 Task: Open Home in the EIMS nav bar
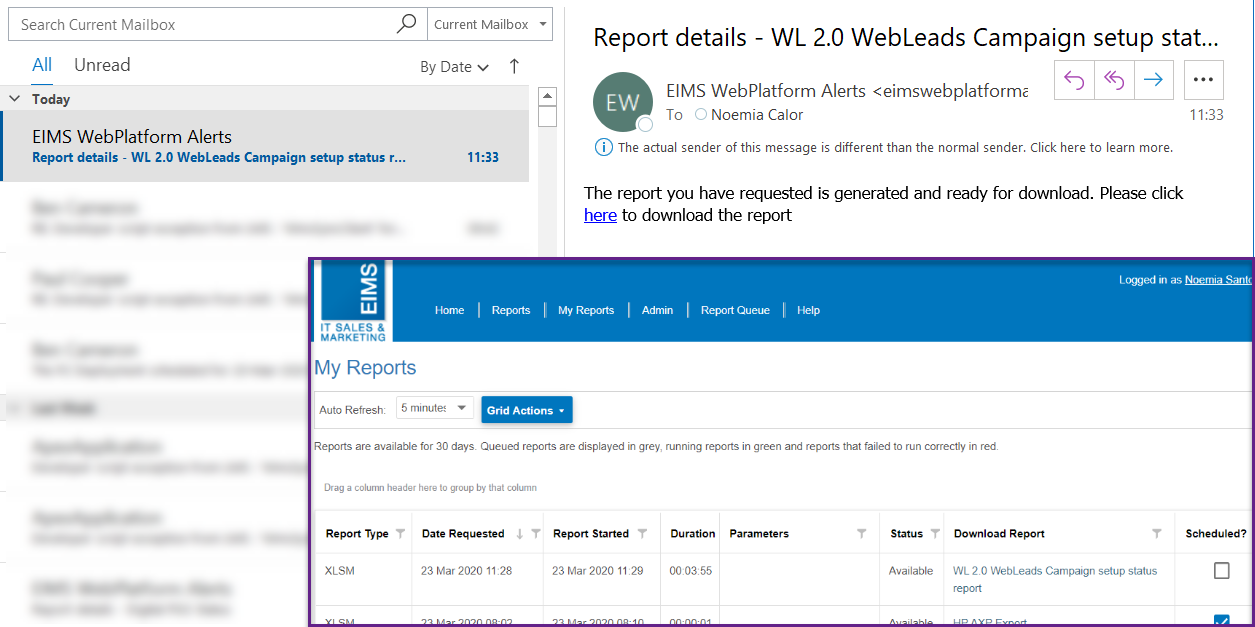[x=449, y=310]
